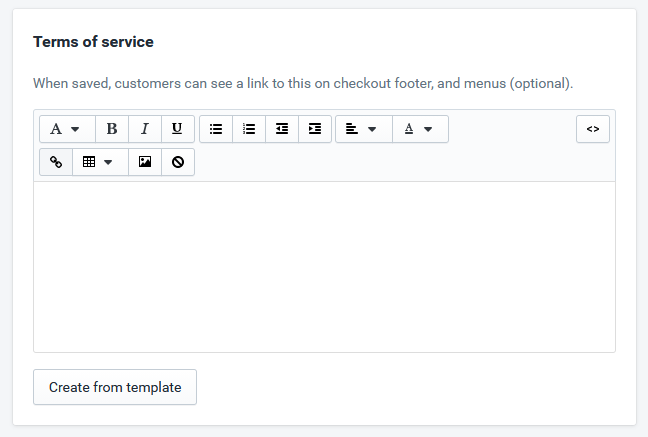Click the underlined A color icon
Screen dimensions: 648x437
click(409, 129)
